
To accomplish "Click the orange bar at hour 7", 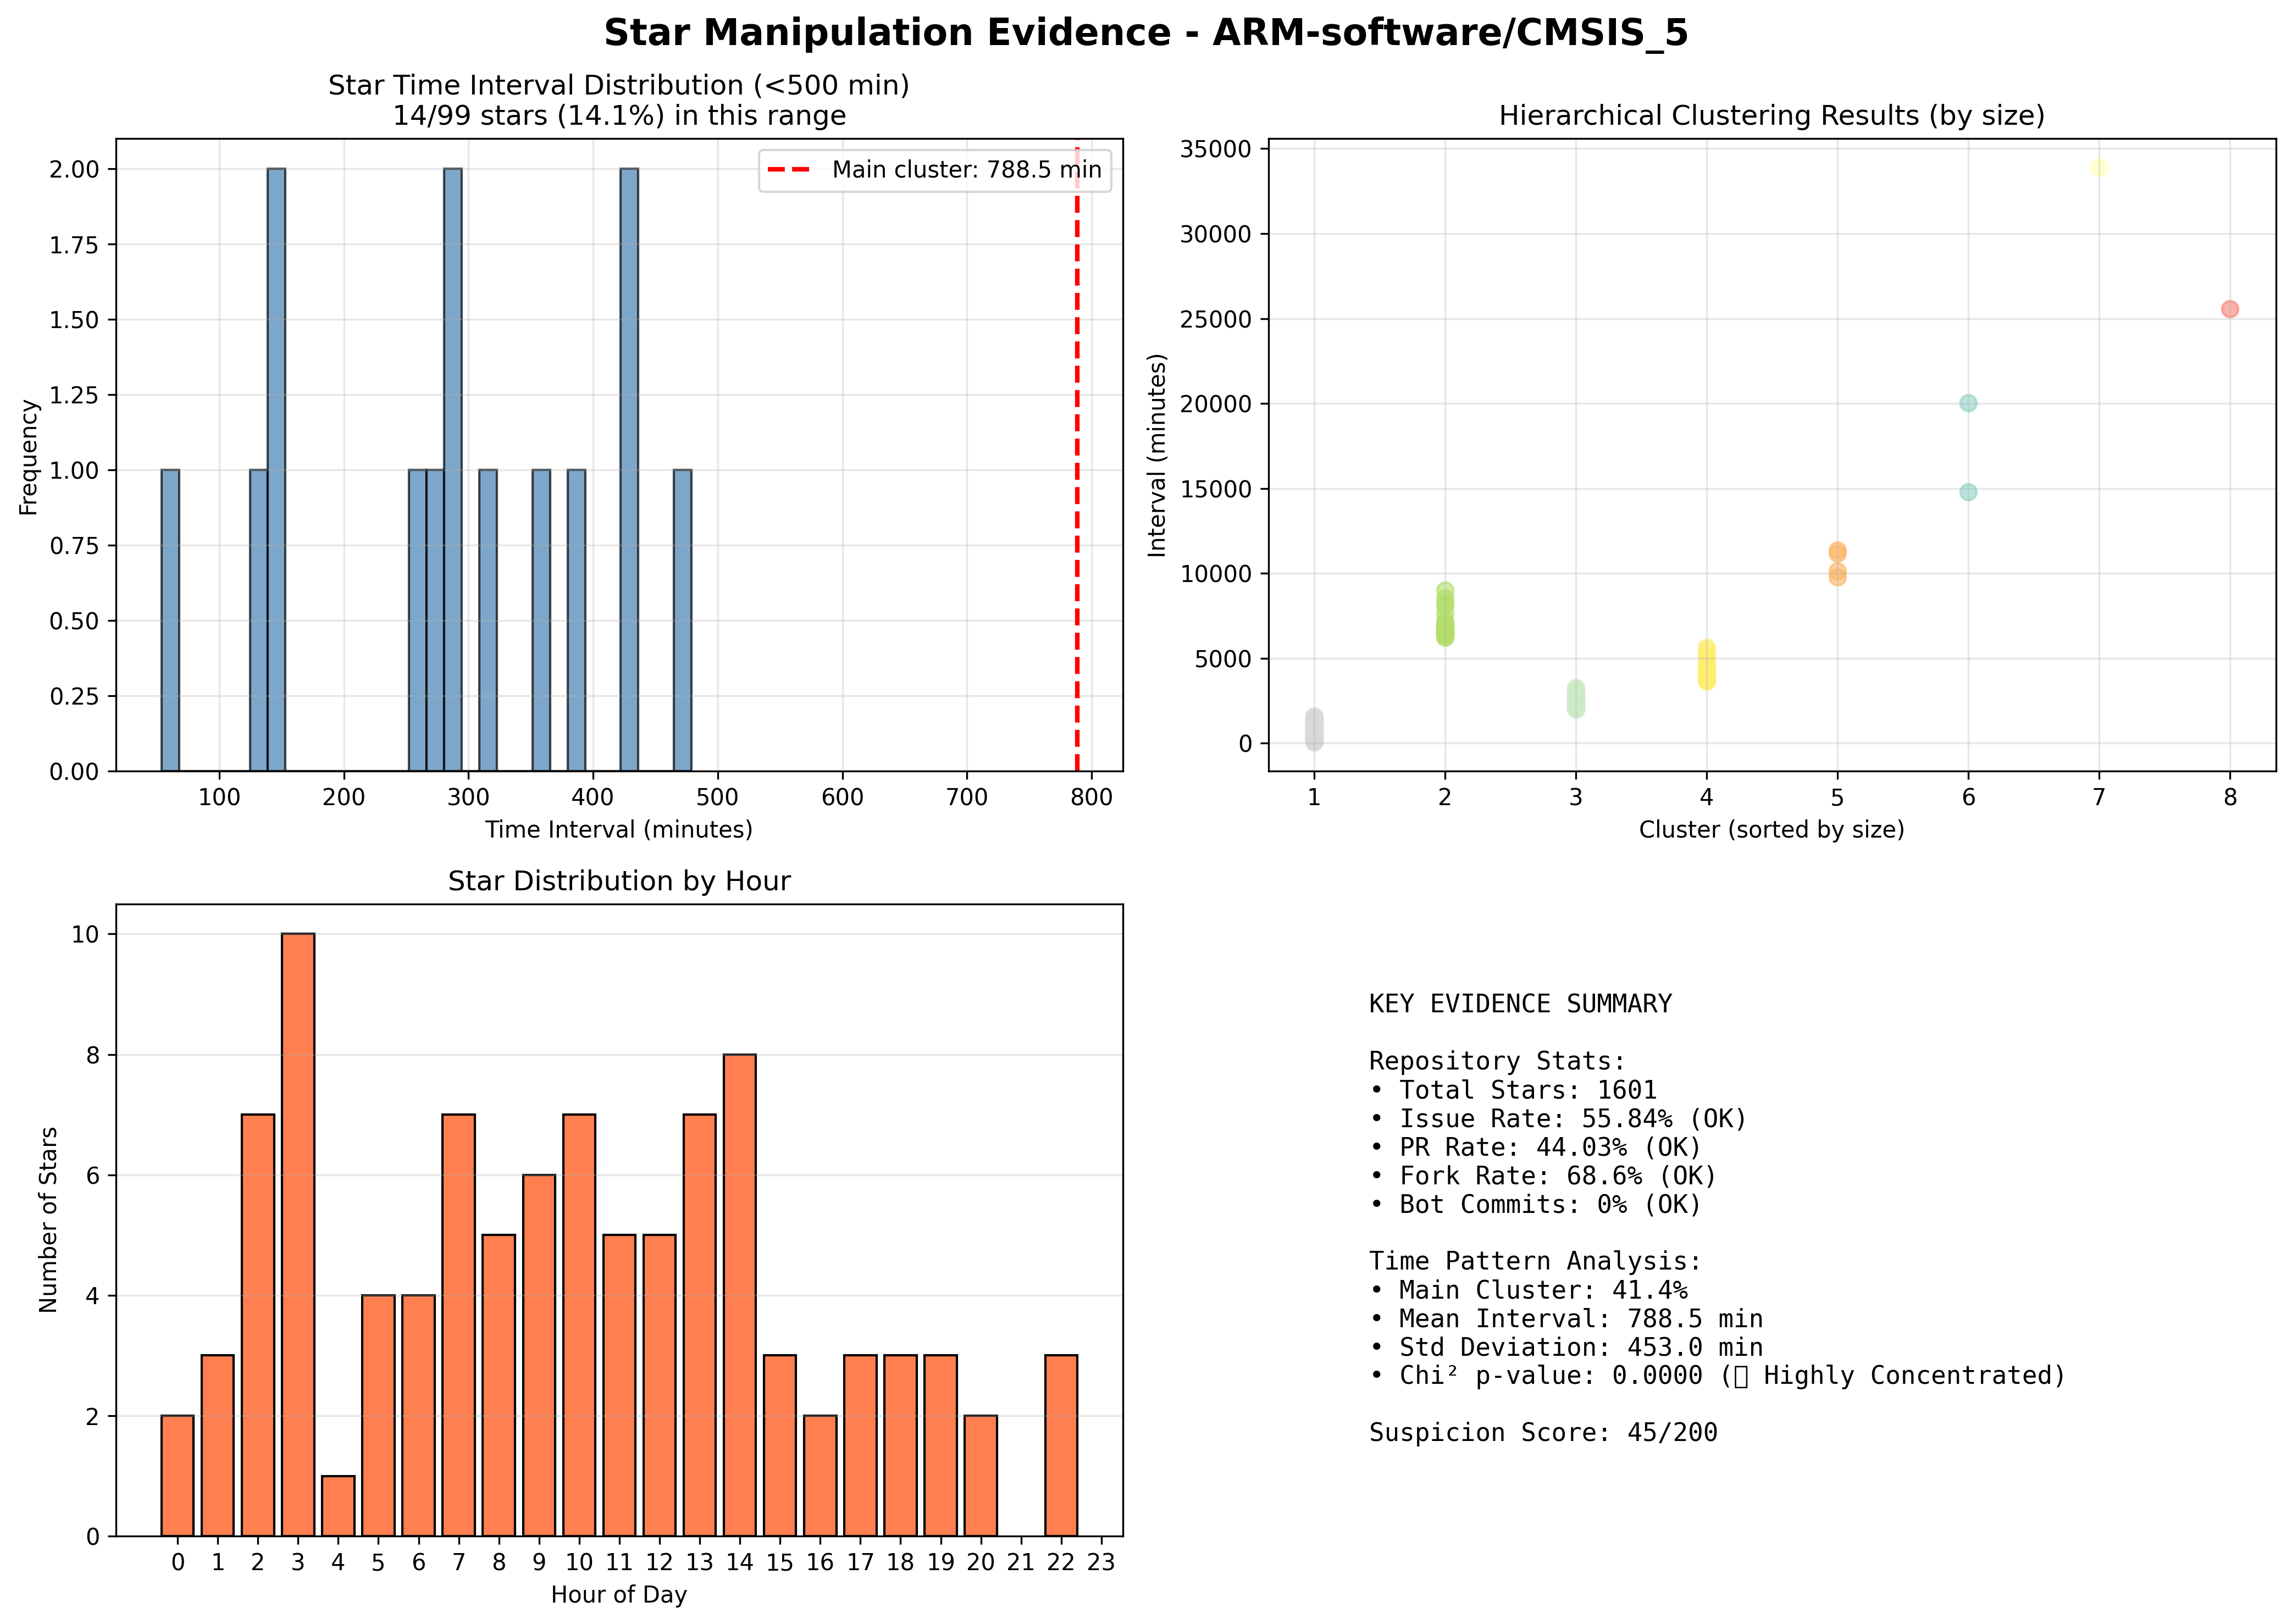I will point(459,1326).
